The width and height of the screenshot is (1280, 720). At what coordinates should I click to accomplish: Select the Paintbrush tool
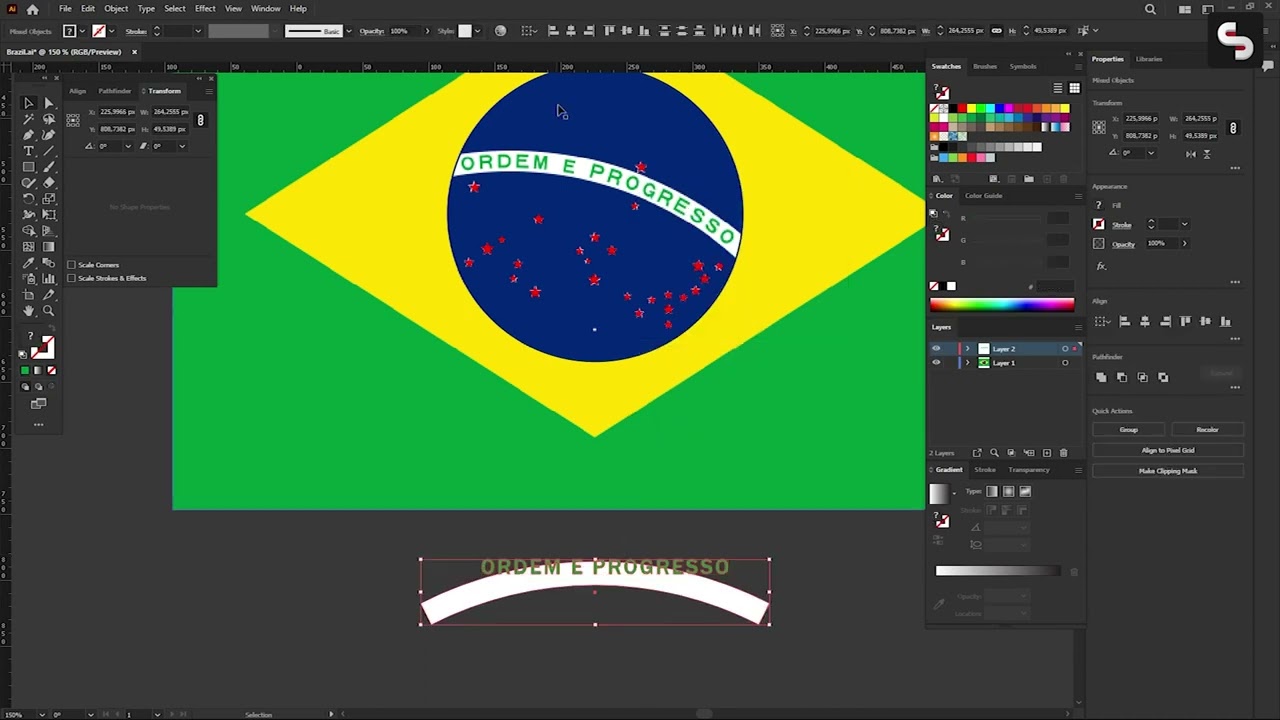point(48,167)
